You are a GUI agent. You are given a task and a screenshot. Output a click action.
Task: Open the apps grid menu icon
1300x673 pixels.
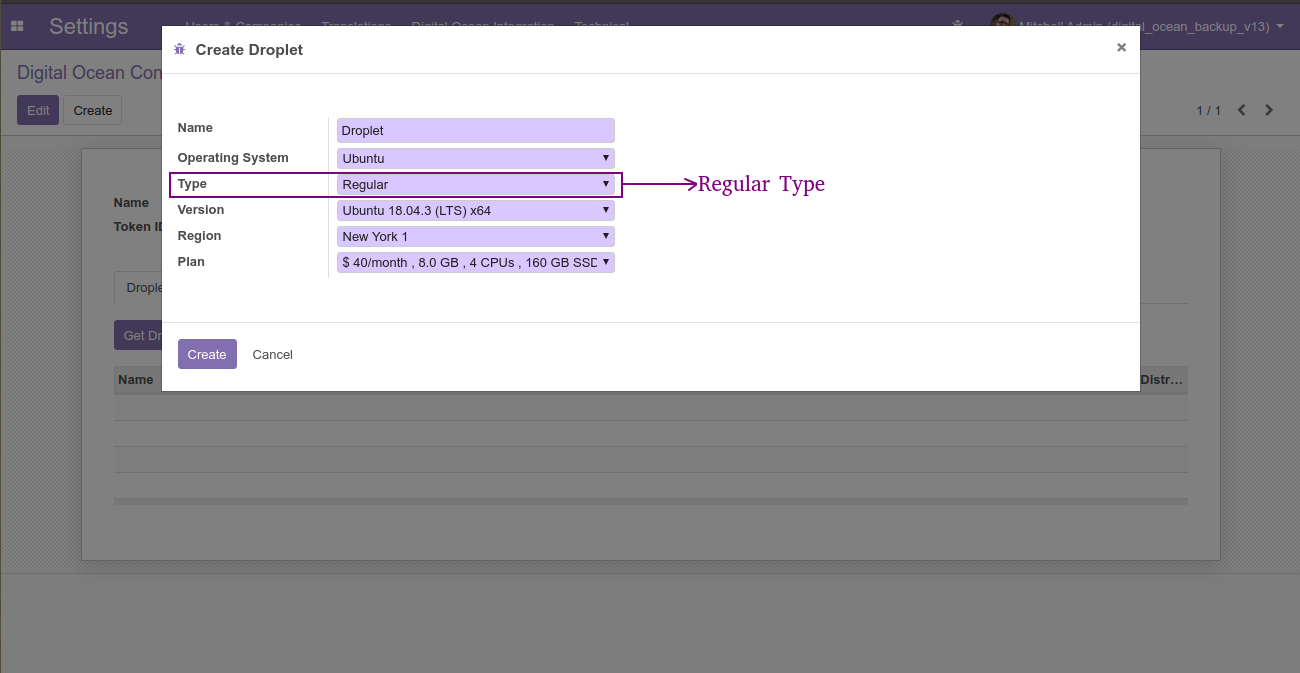point(17,26)
